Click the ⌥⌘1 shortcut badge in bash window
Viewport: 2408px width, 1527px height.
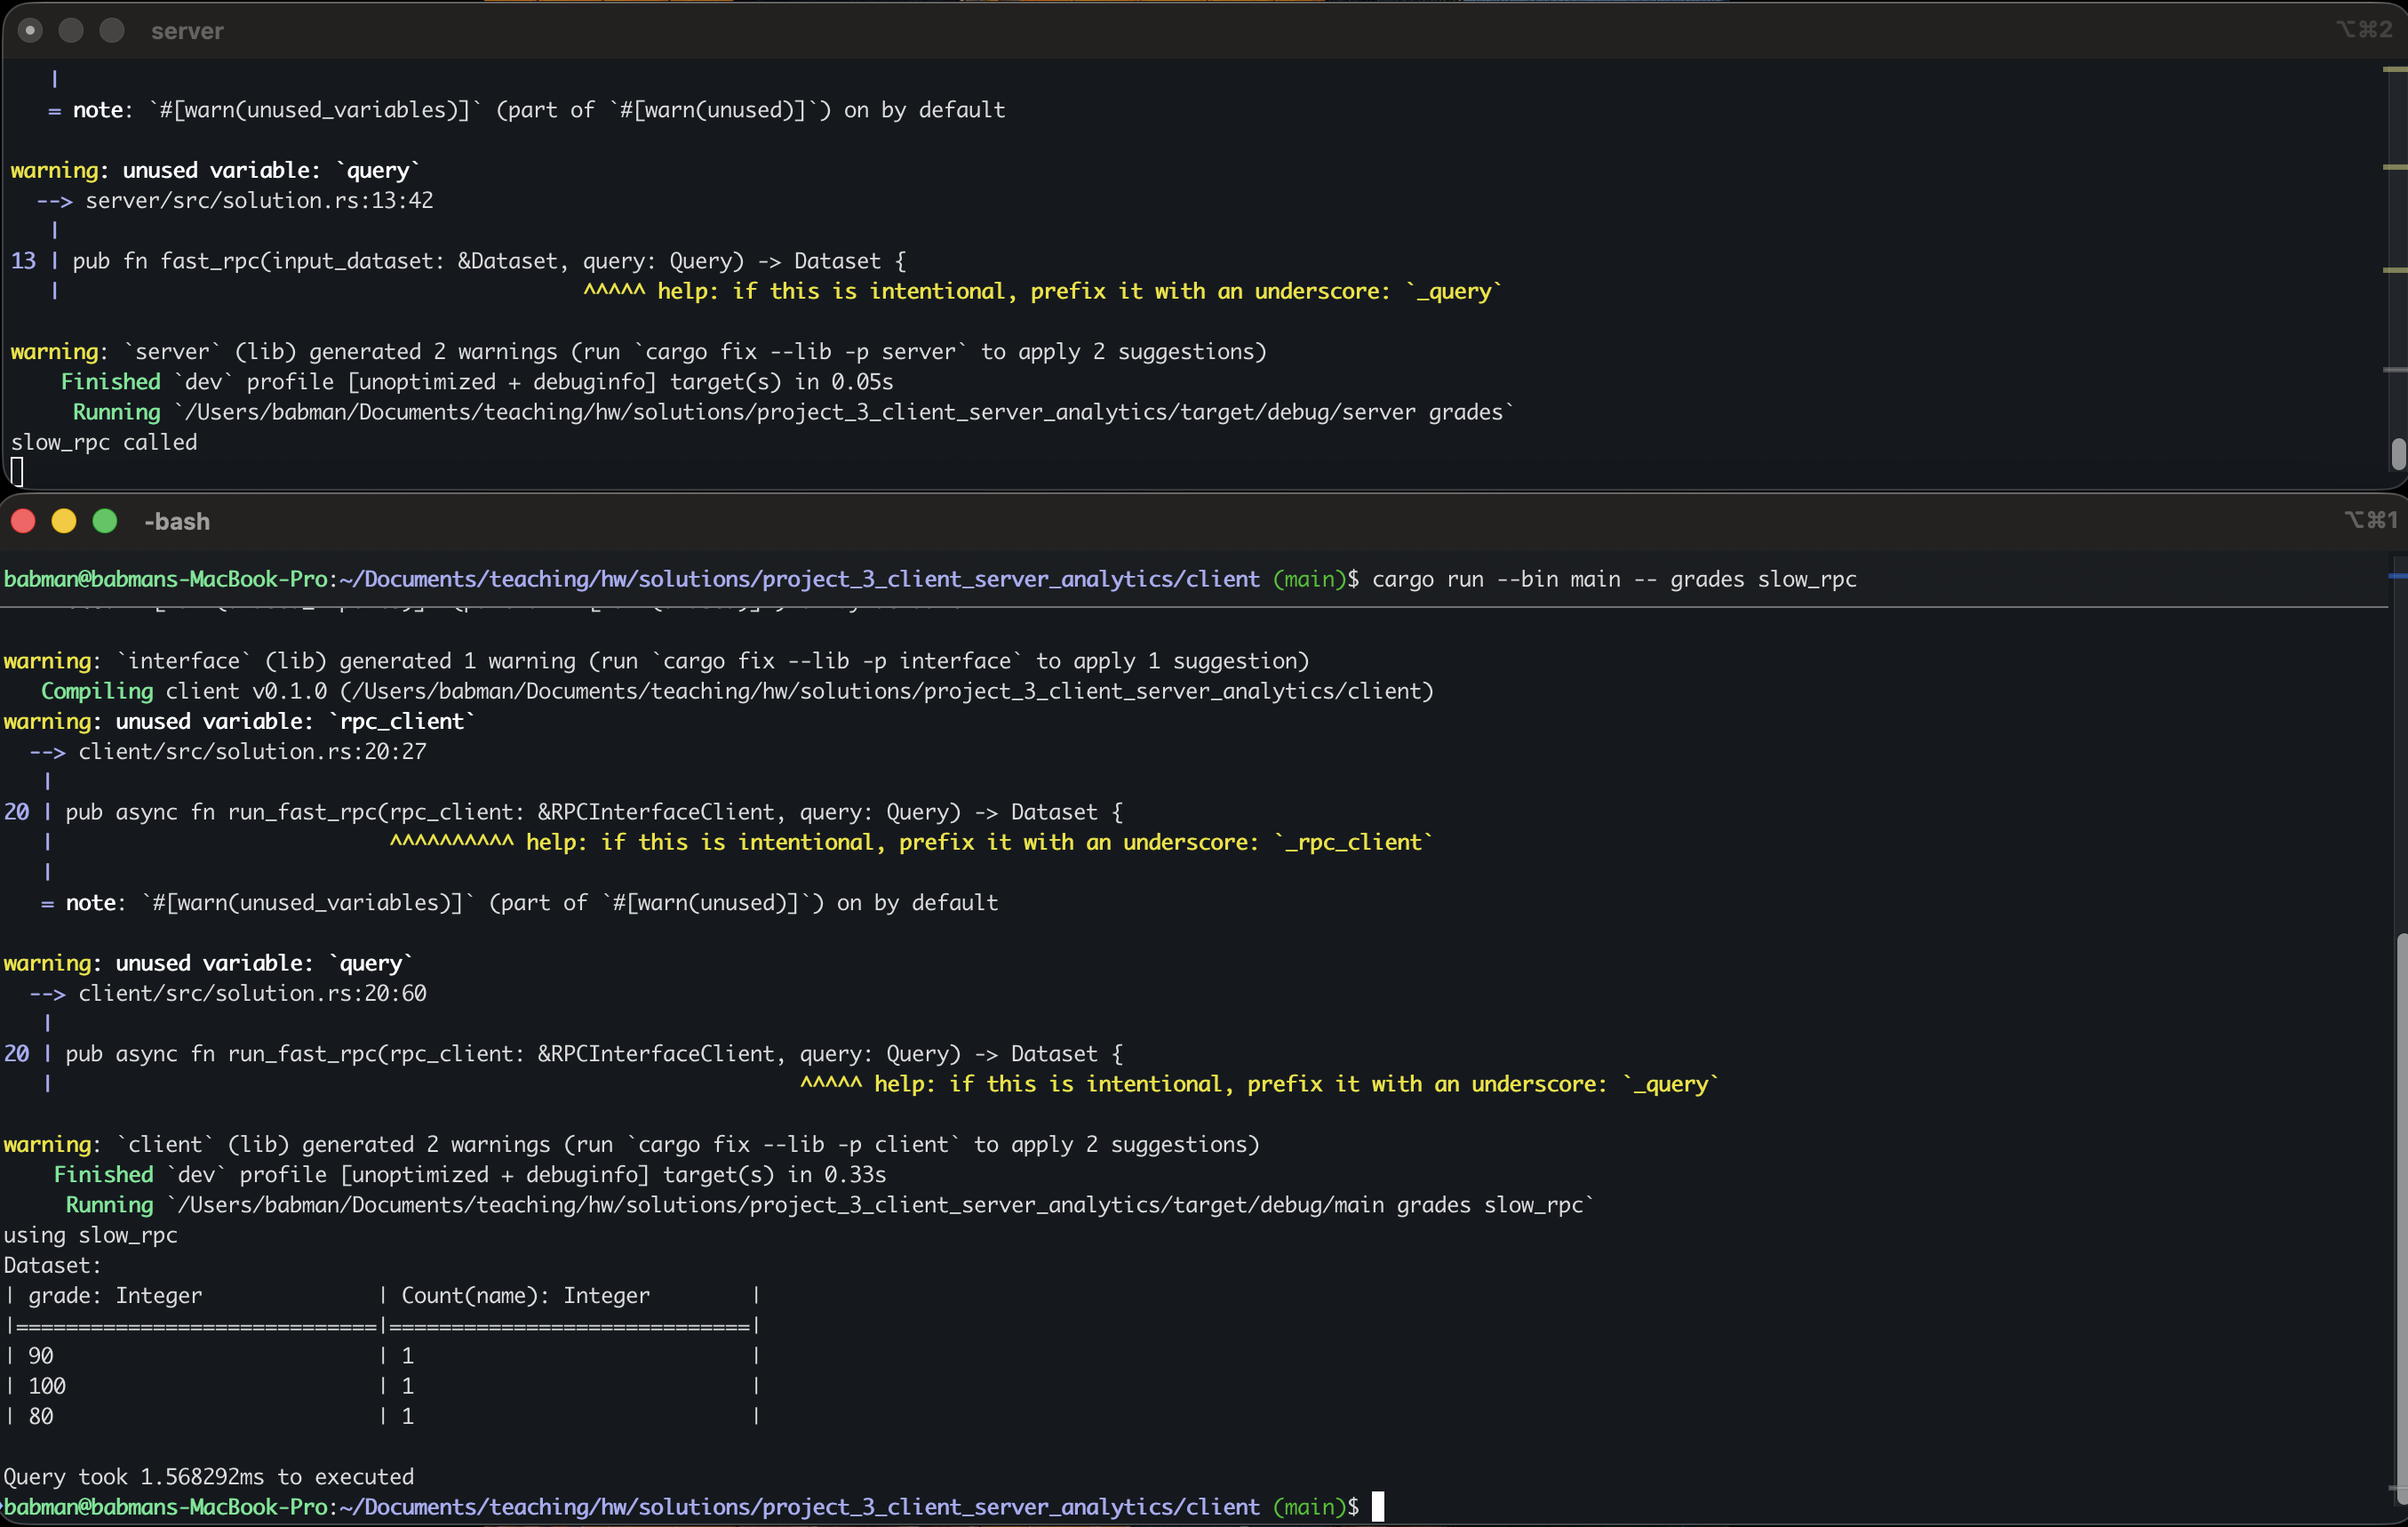click(2372, 520)
